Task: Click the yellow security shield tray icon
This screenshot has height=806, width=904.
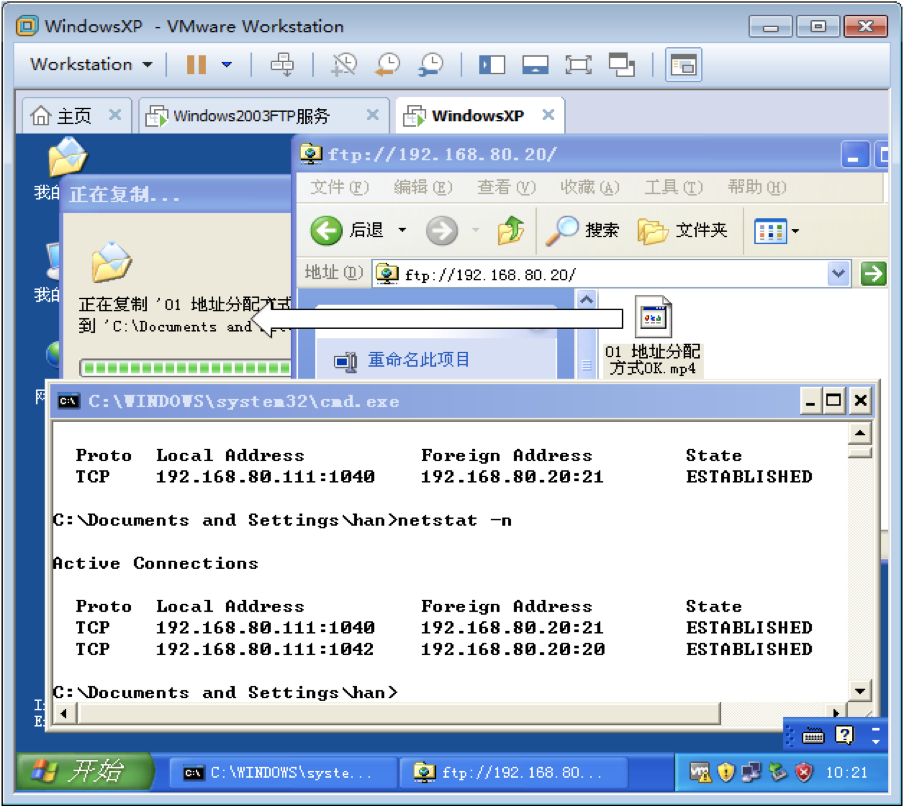Action: [726, 772]
